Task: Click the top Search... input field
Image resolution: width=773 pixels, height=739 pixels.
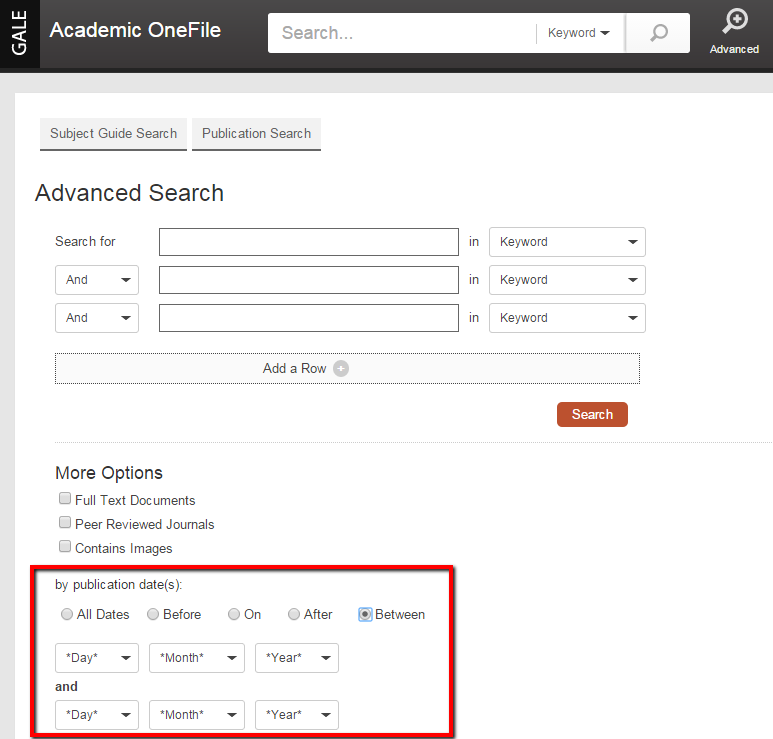Action: (x=402, y=33)
